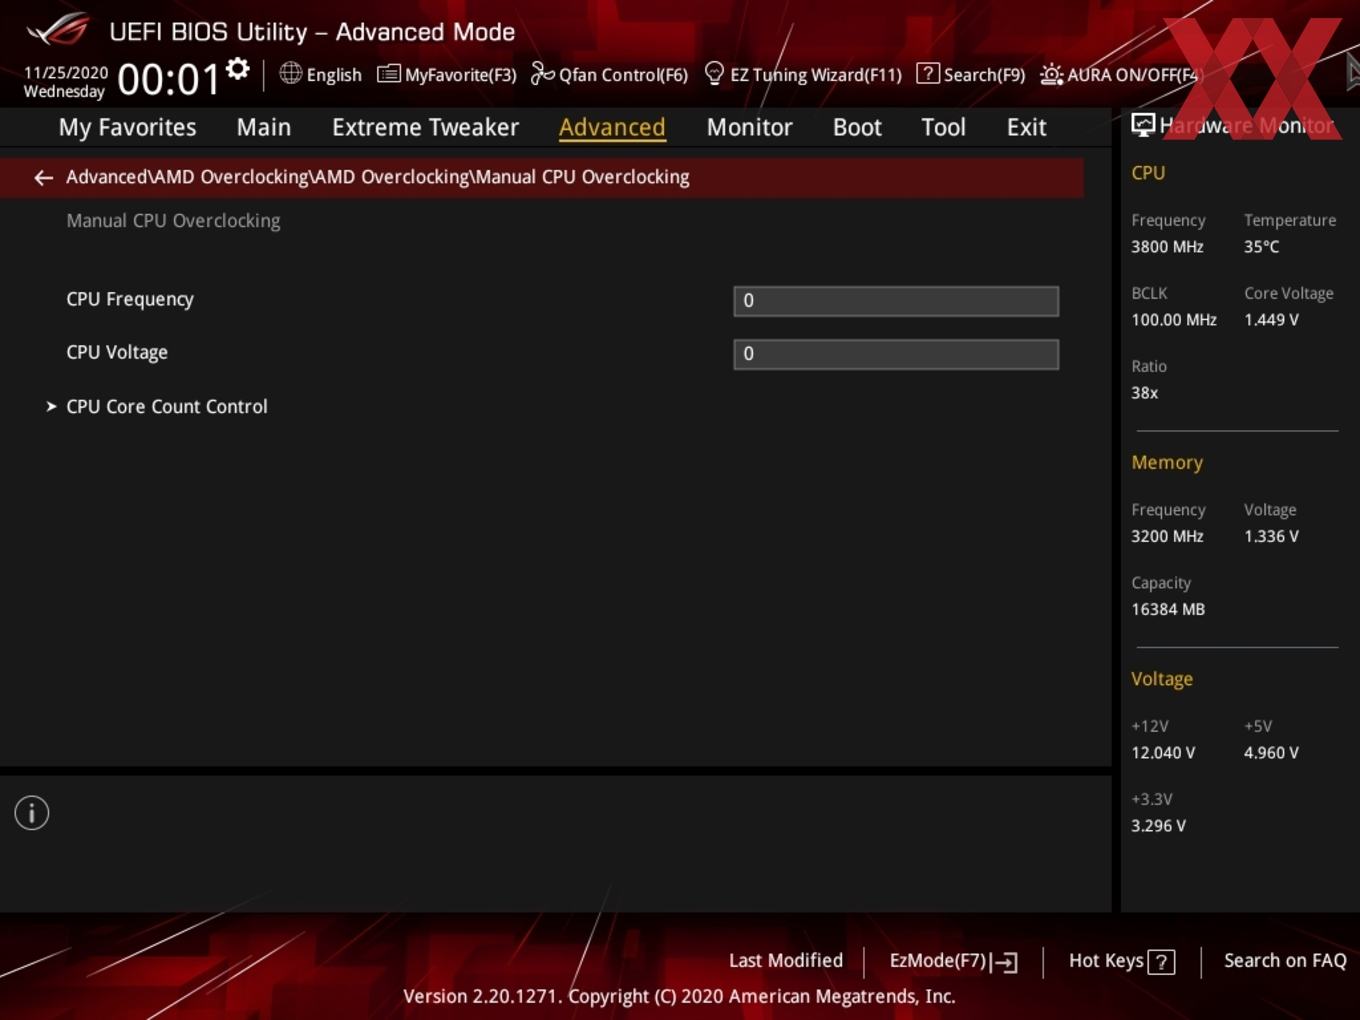Click the globe language icon
The height and width of the screenshot is (1020, 1360).
click(x=290, y=73)
